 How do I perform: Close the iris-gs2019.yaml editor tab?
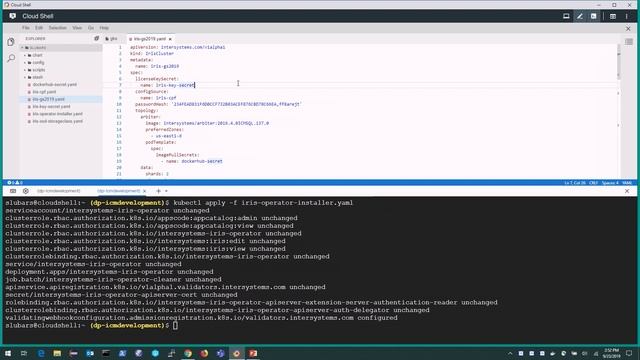click(170, 39)
